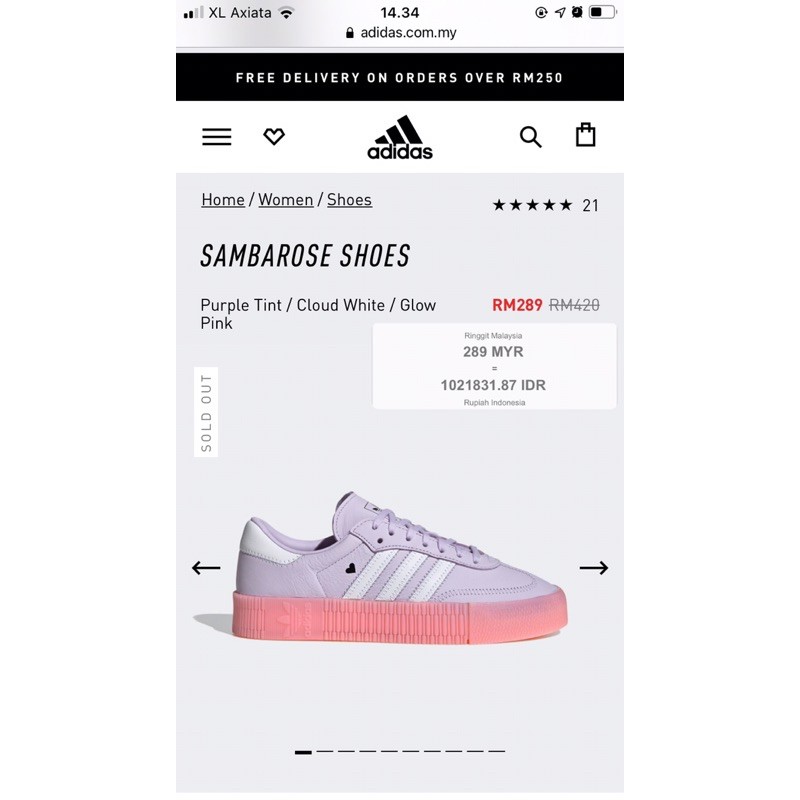Jump to the last carousel indicator dash
This screenshot has height=800, width=800.
point(496,752)
